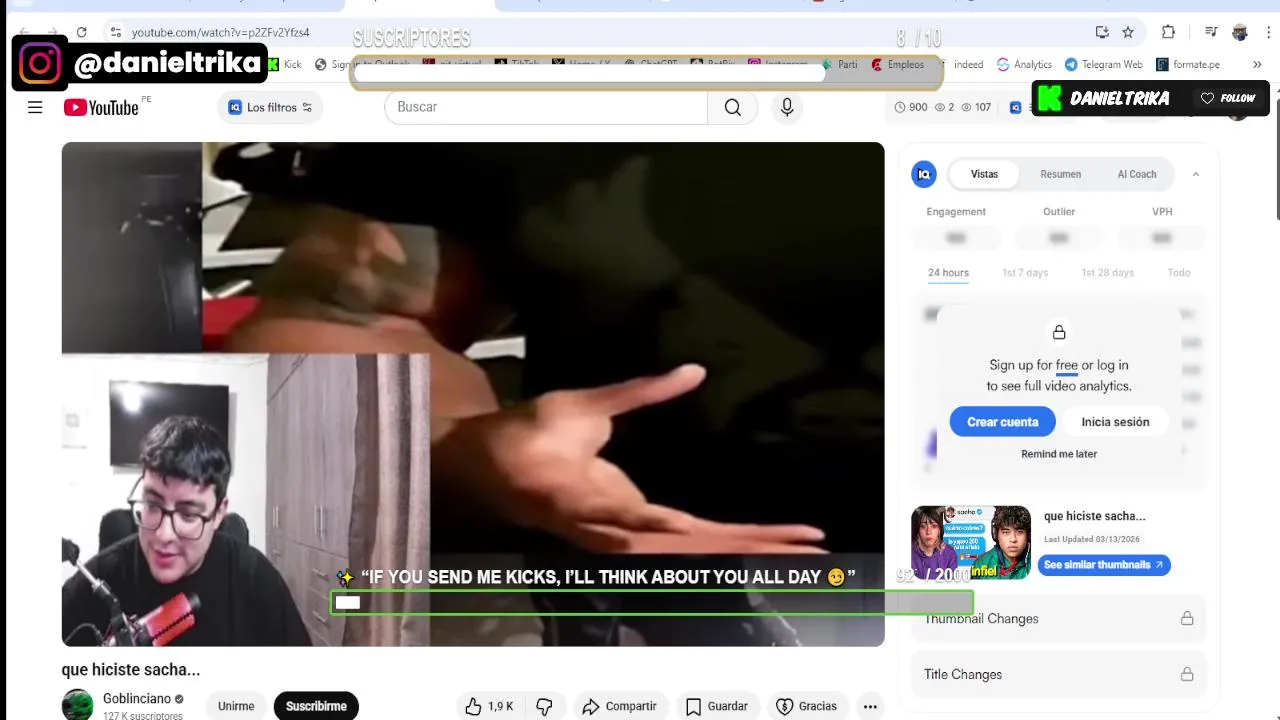Viewport: 1280px width, 720px height.
Task: Open the Goblinciano channel name
Action: pos(137,699)
